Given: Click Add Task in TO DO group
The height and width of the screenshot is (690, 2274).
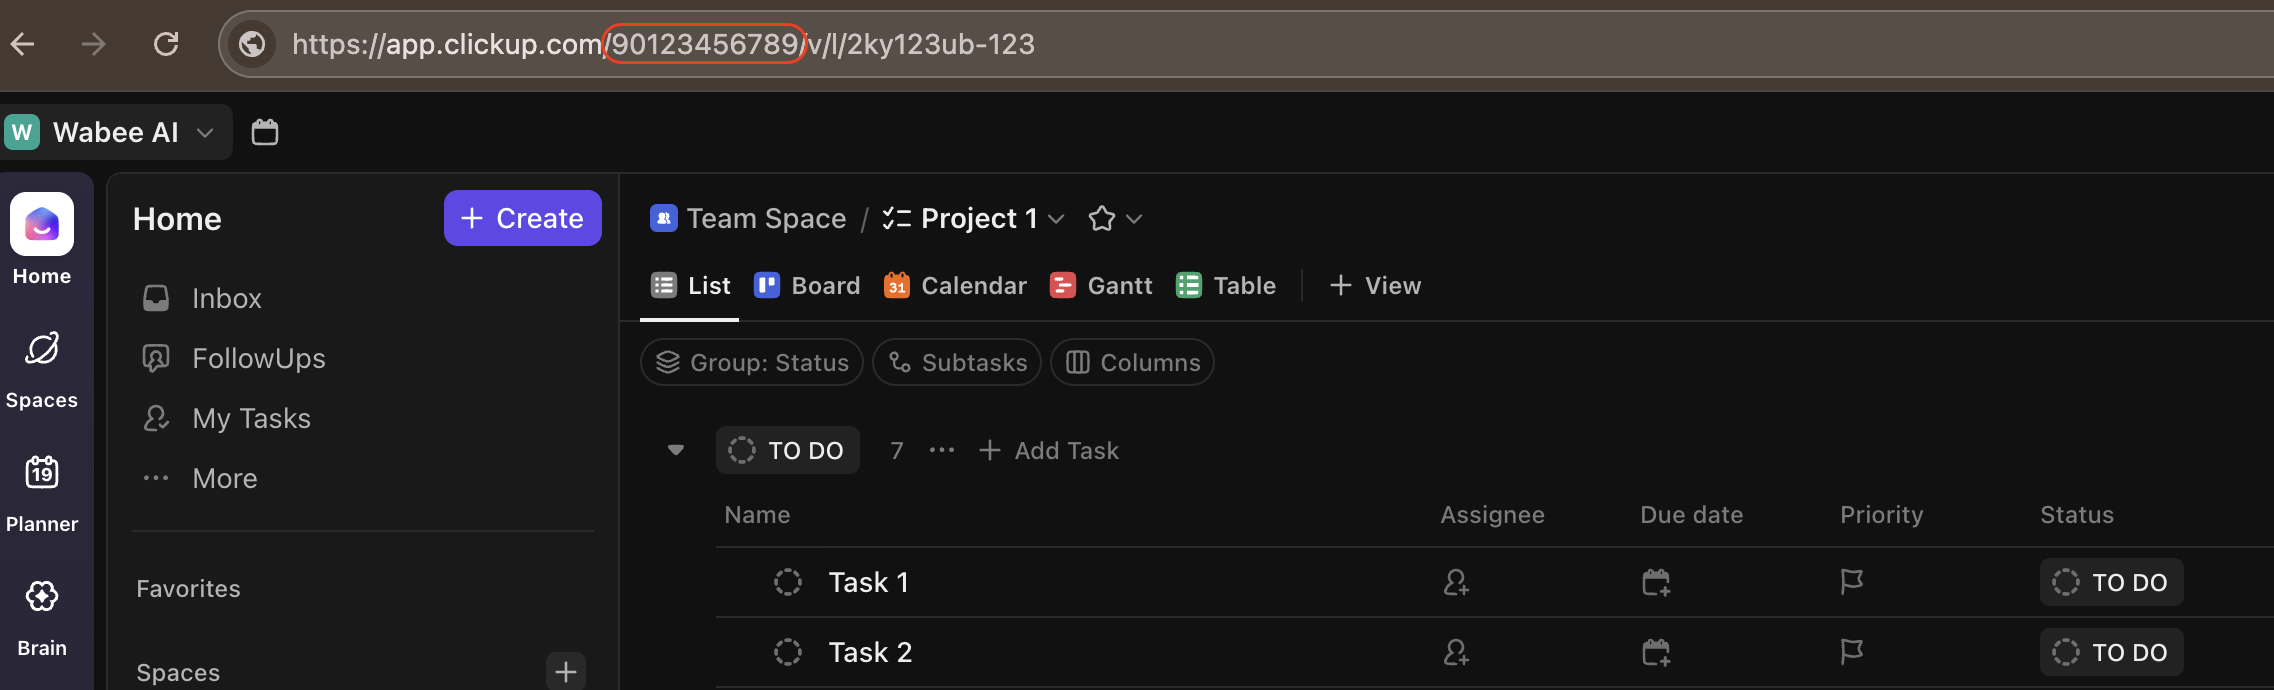Looking at the screenshot, I should (1049, 450).
